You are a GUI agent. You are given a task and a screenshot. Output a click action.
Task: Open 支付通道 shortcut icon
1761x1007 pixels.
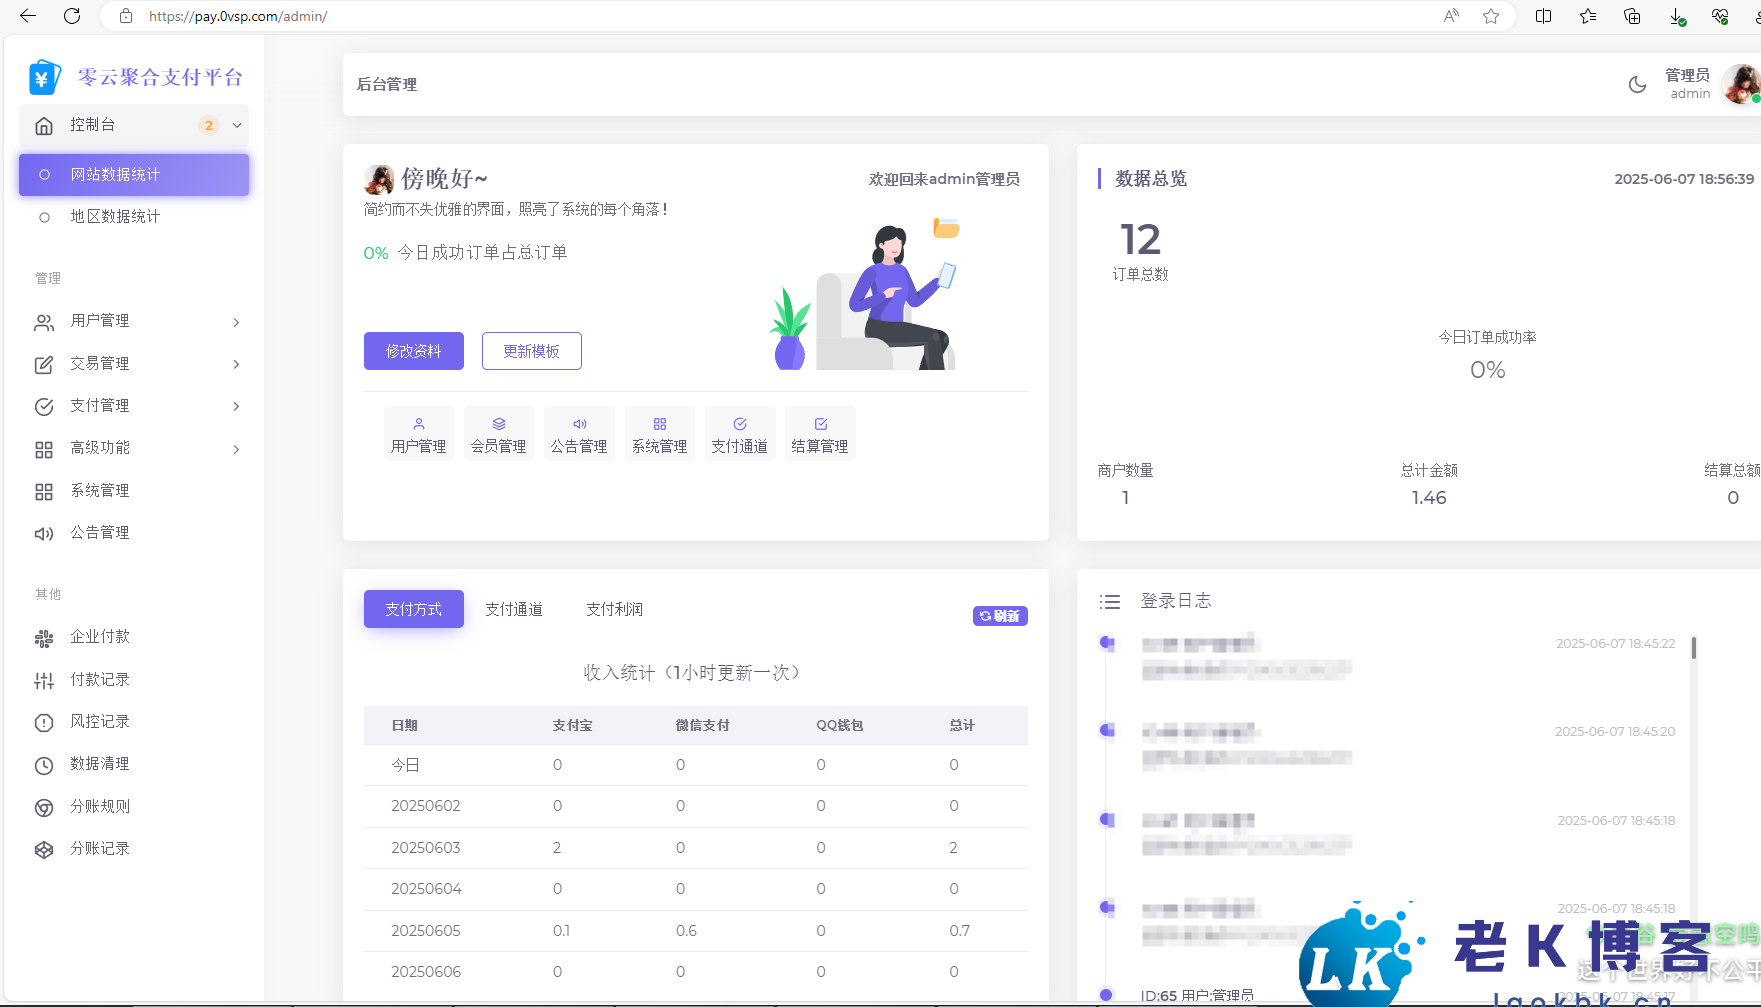740,425
